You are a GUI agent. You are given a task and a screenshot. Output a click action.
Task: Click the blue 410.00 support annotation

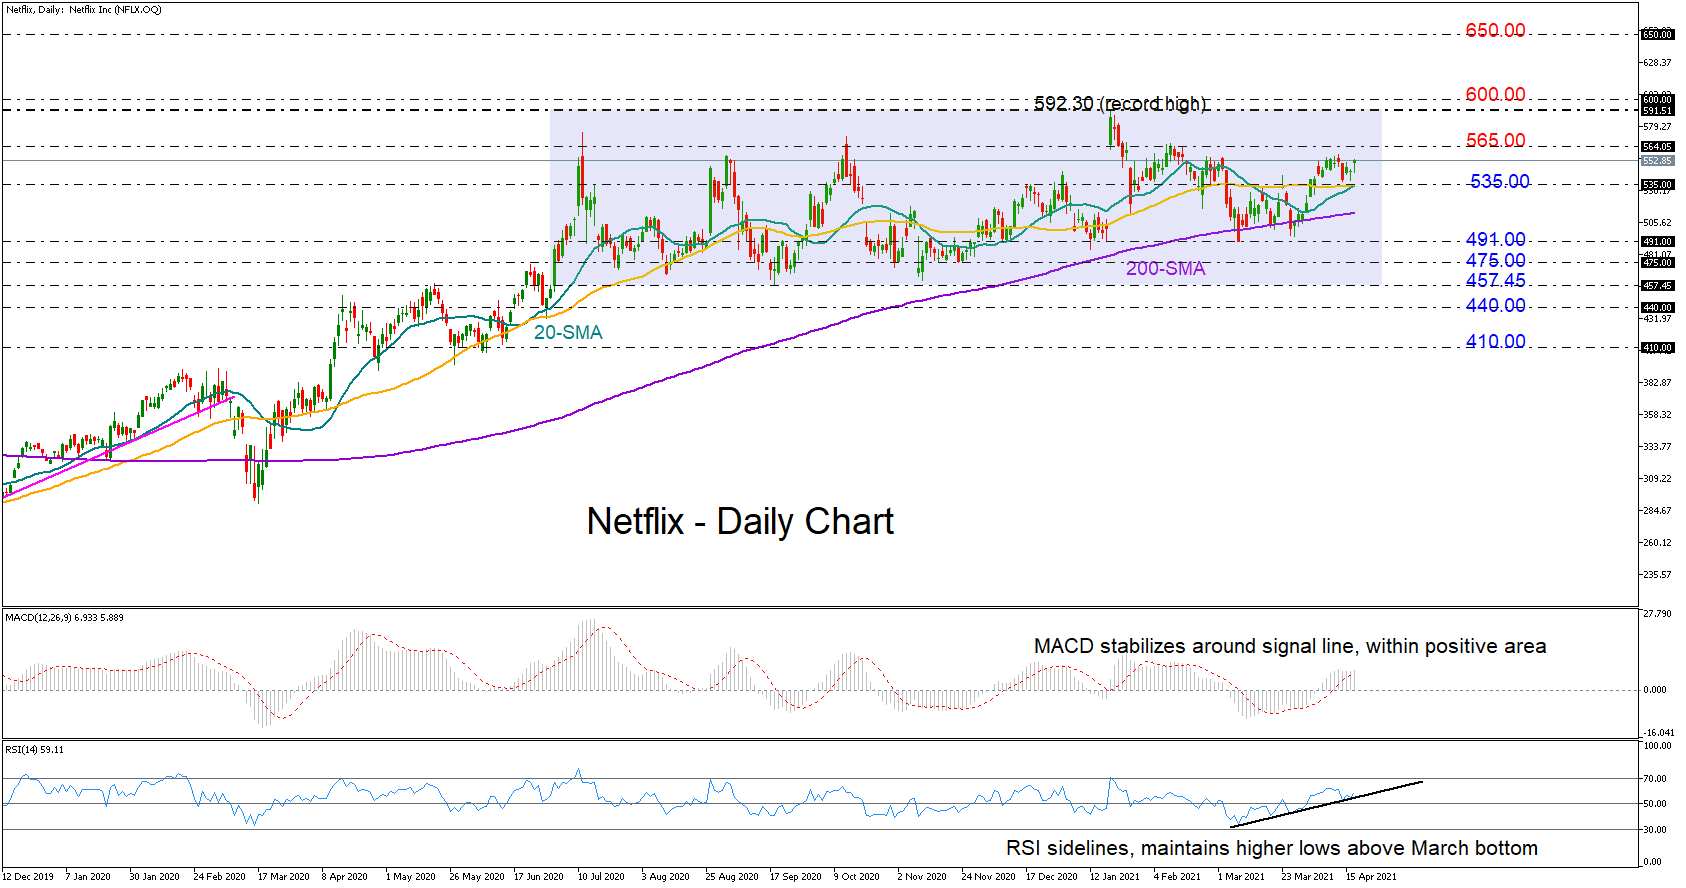click(x=1495, y=342)
